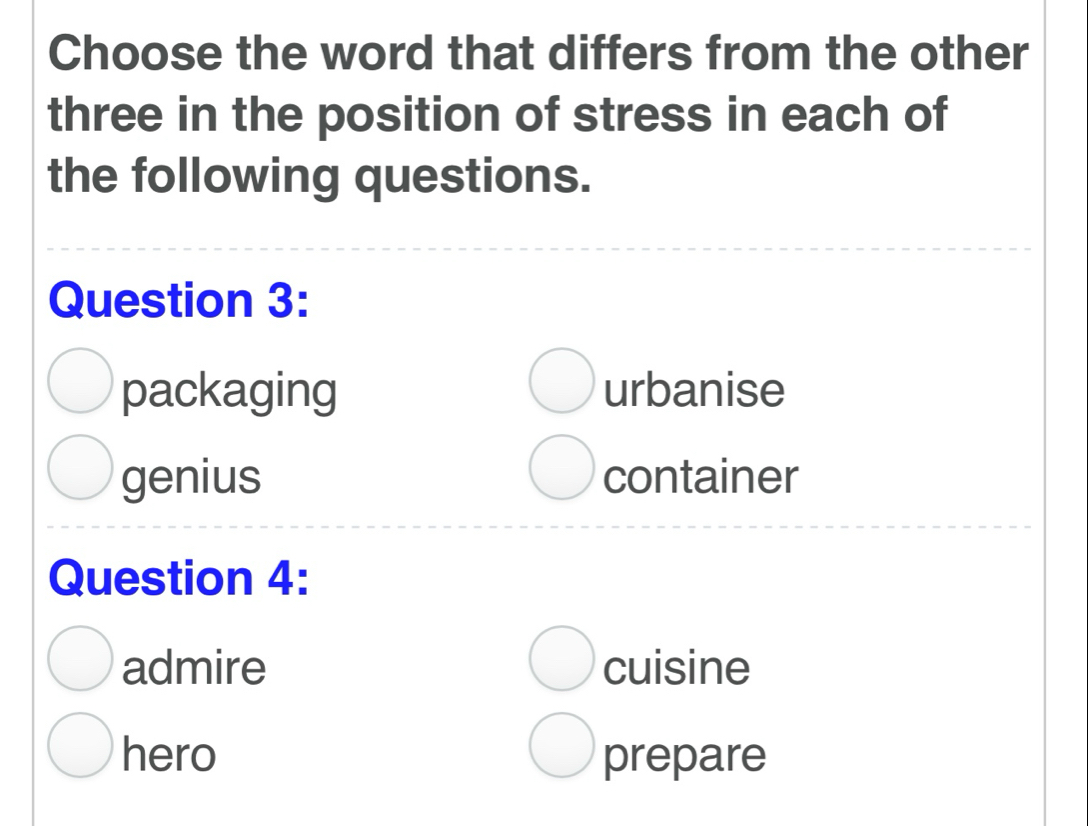Click the word cuisine label
Viewport: 1088px width, 826px height.
pyautogui.click(x=677, y=668)
